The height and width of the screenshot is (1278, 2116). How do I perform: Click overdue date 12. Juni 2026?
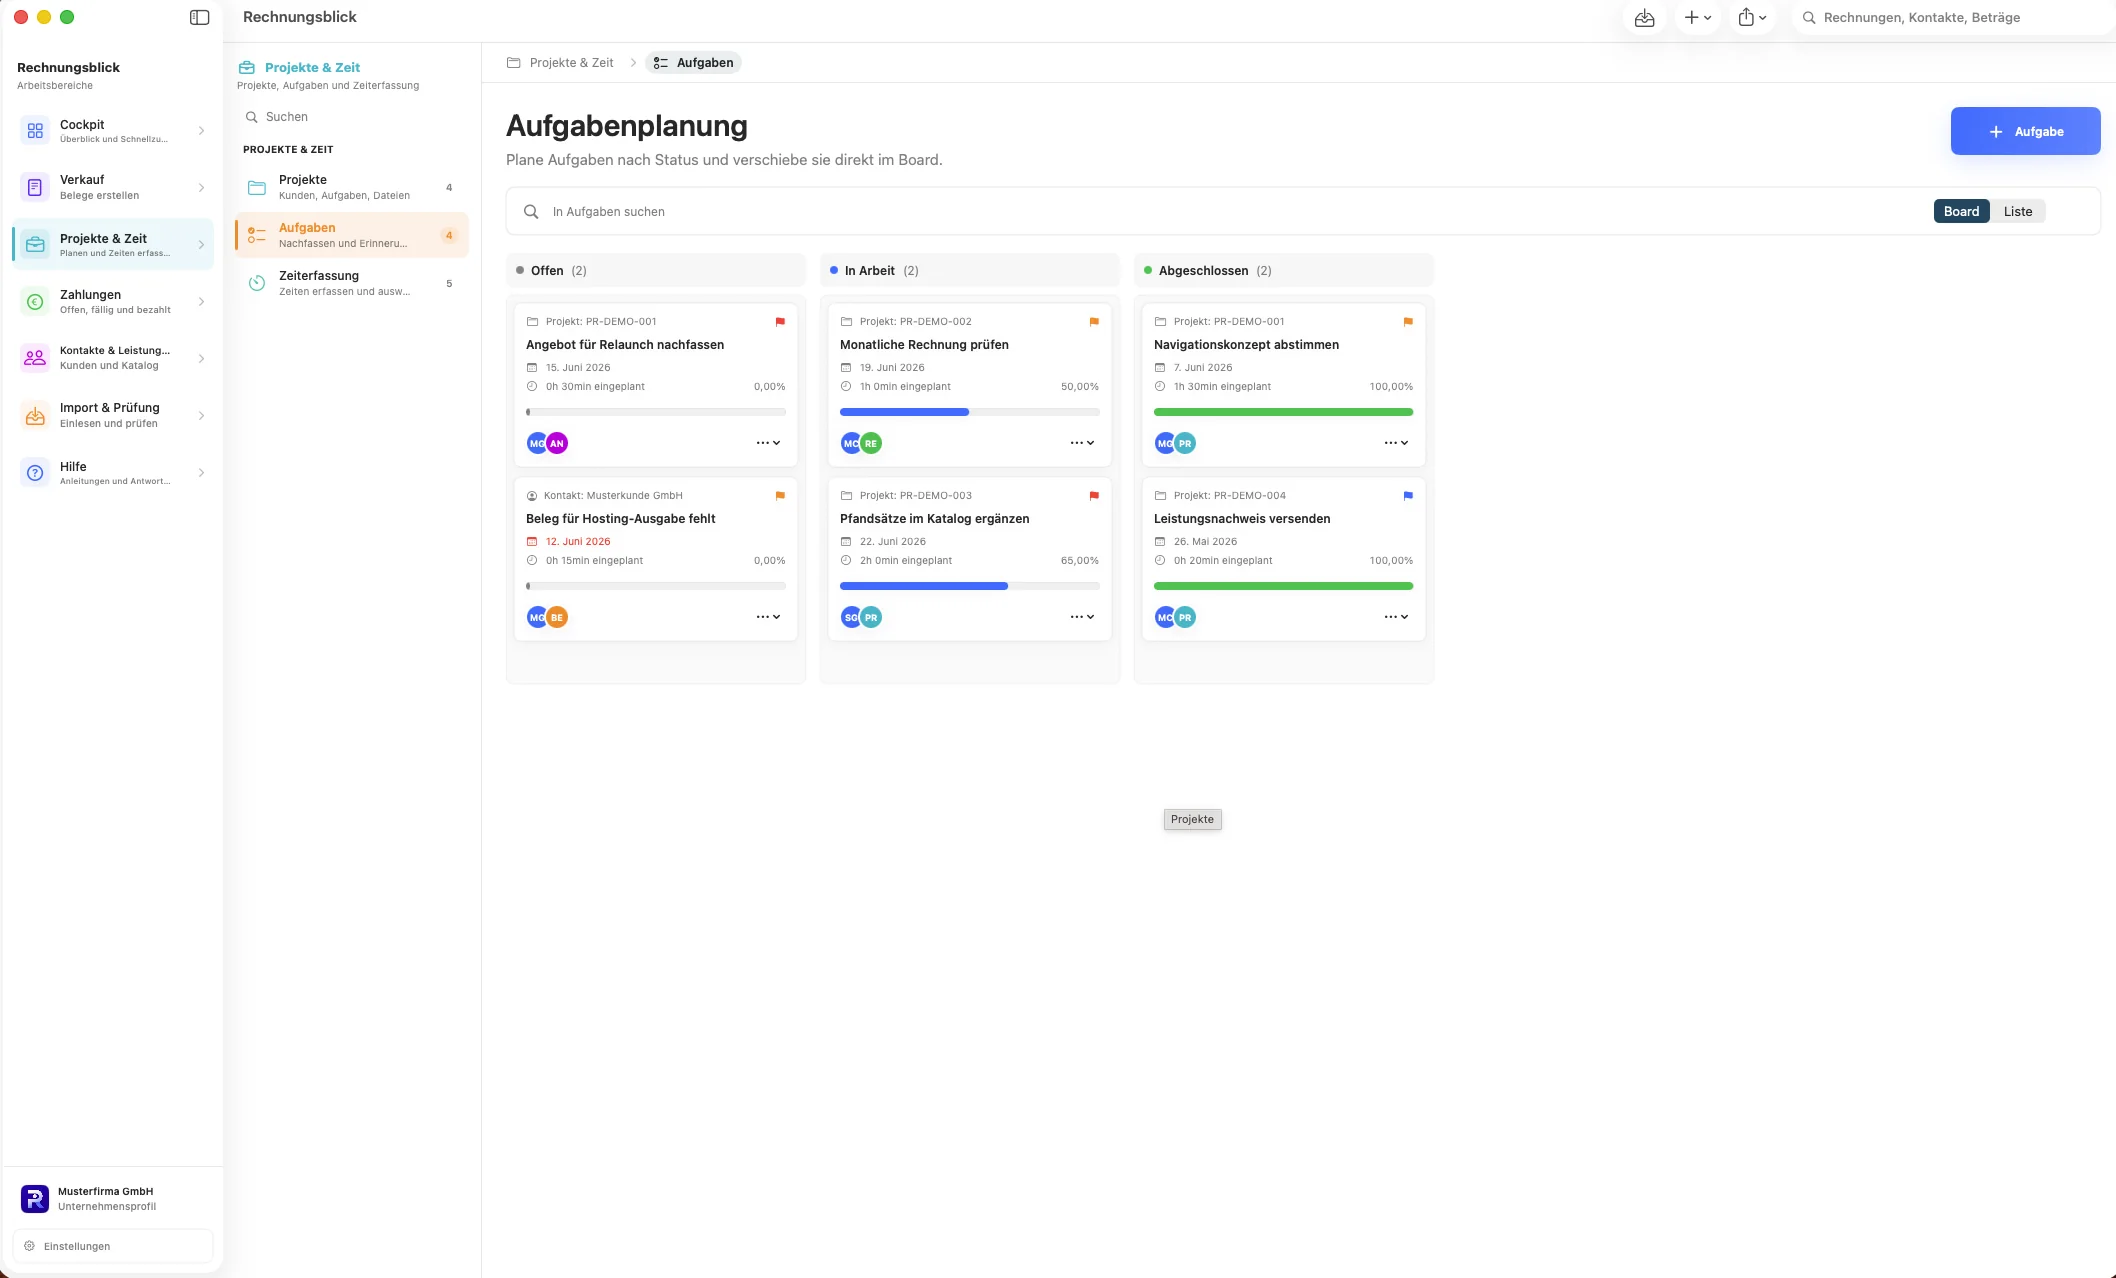point(578,542)
